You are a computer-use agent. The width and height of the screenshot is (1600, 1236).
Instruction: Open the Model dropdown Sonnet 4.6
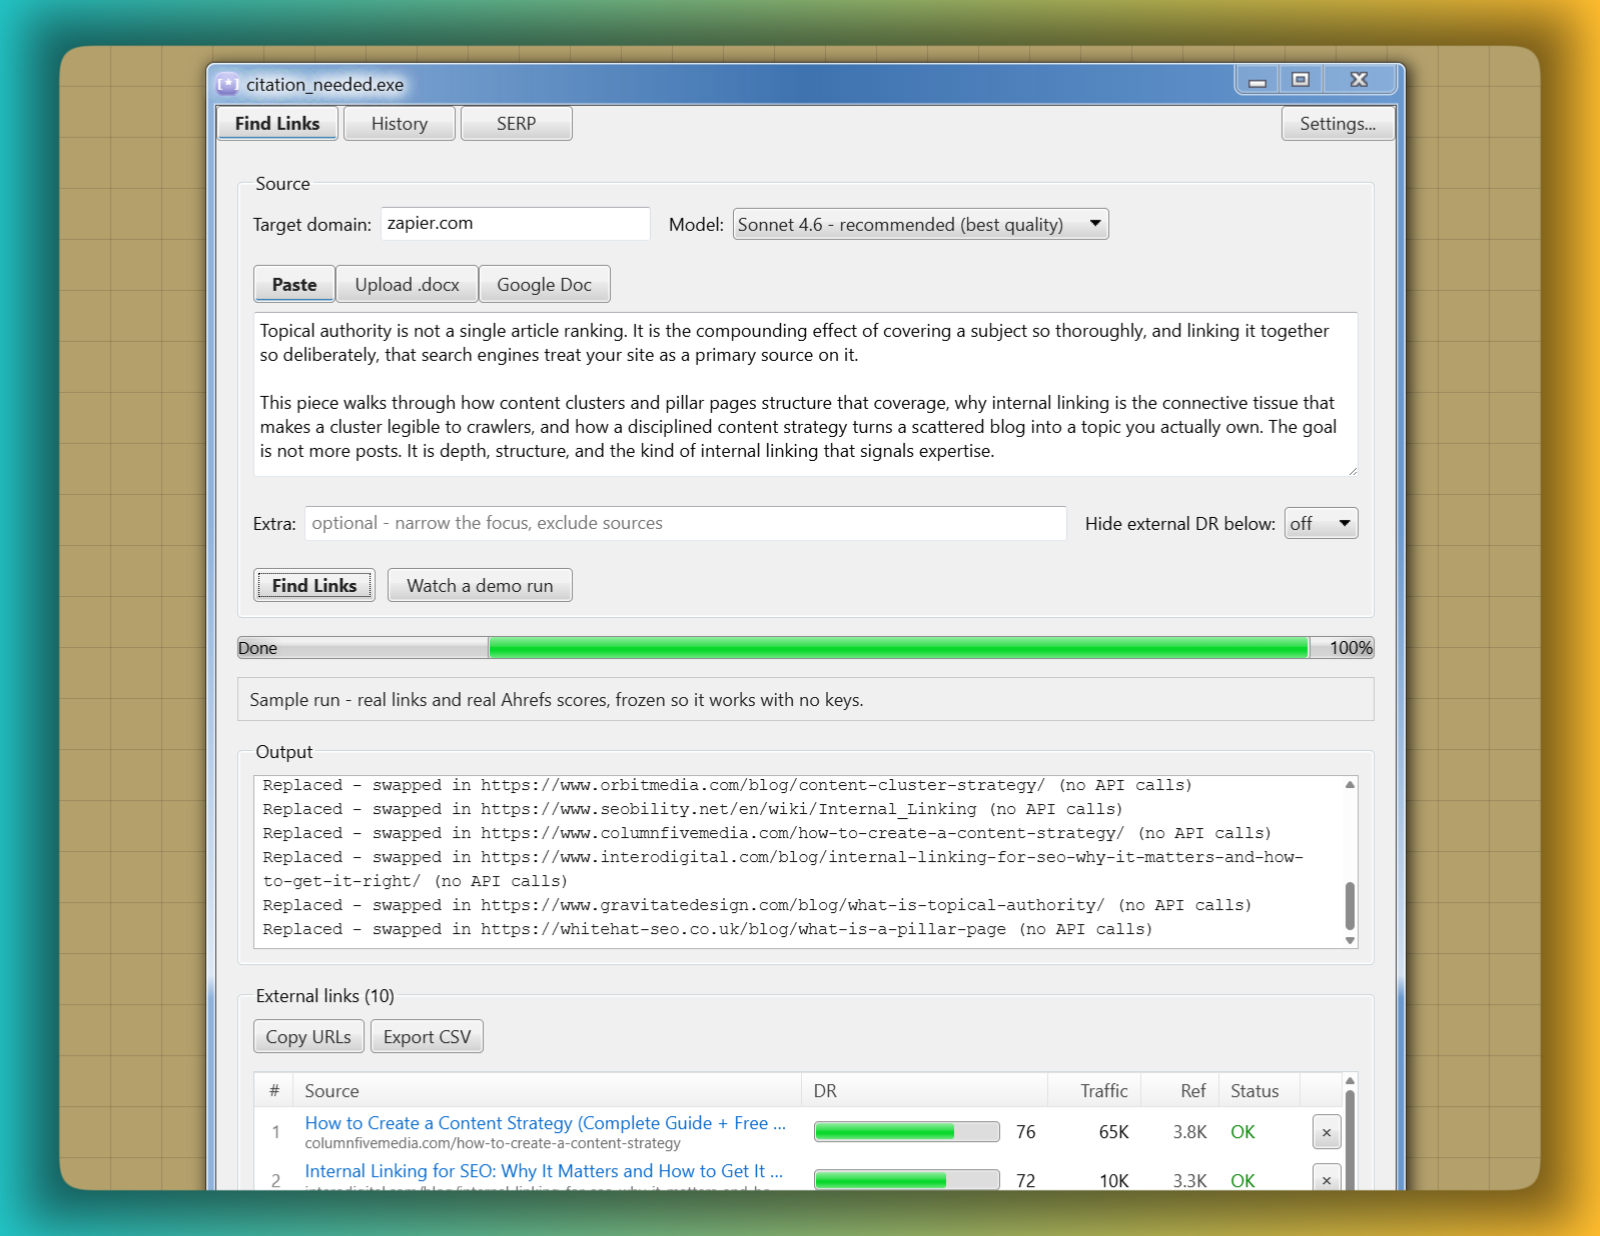pos(920,224)
